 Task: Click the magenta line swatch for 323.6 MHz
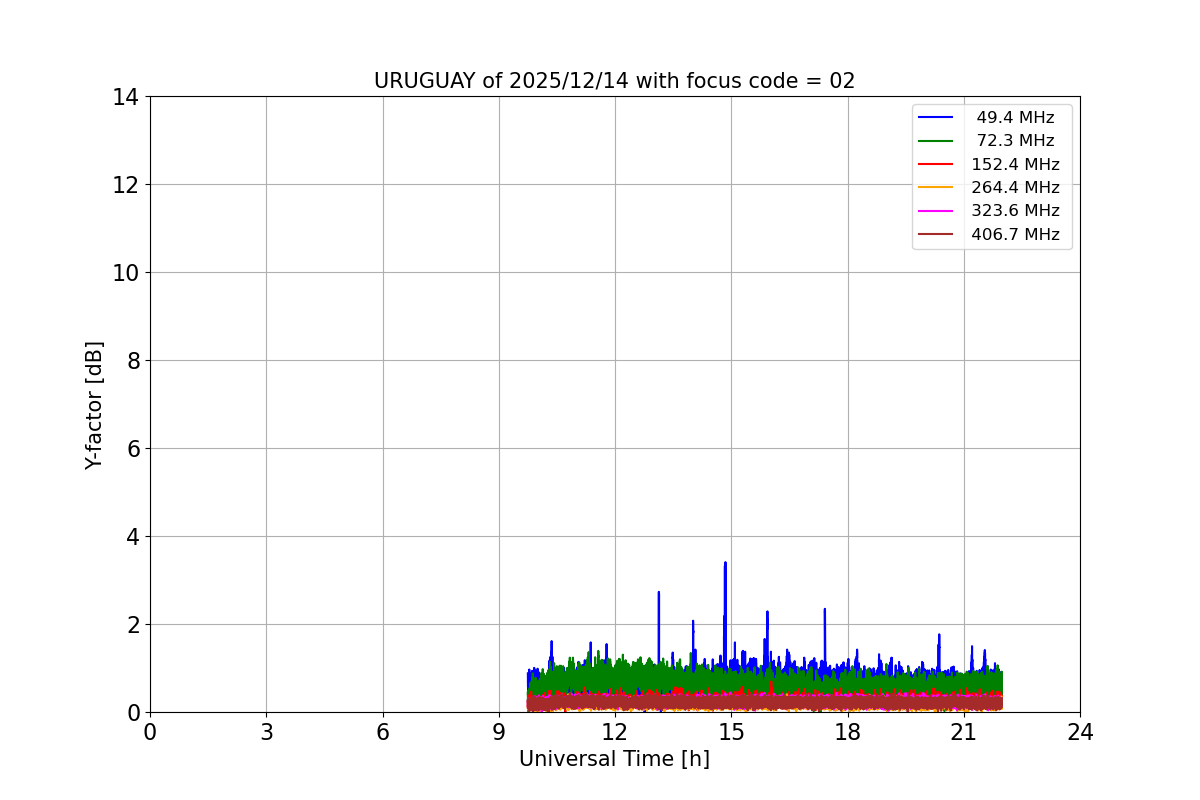[936, 211]
